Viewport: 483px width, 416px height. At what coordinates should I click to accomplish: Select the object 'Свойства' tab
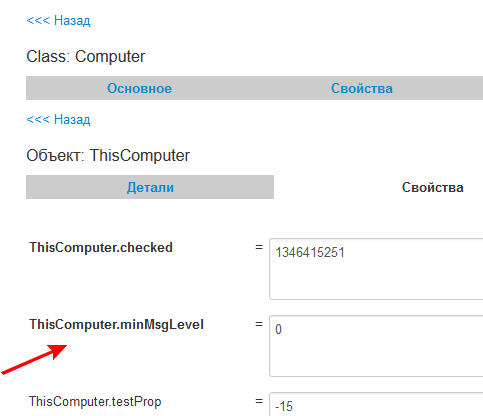(432, 187)
